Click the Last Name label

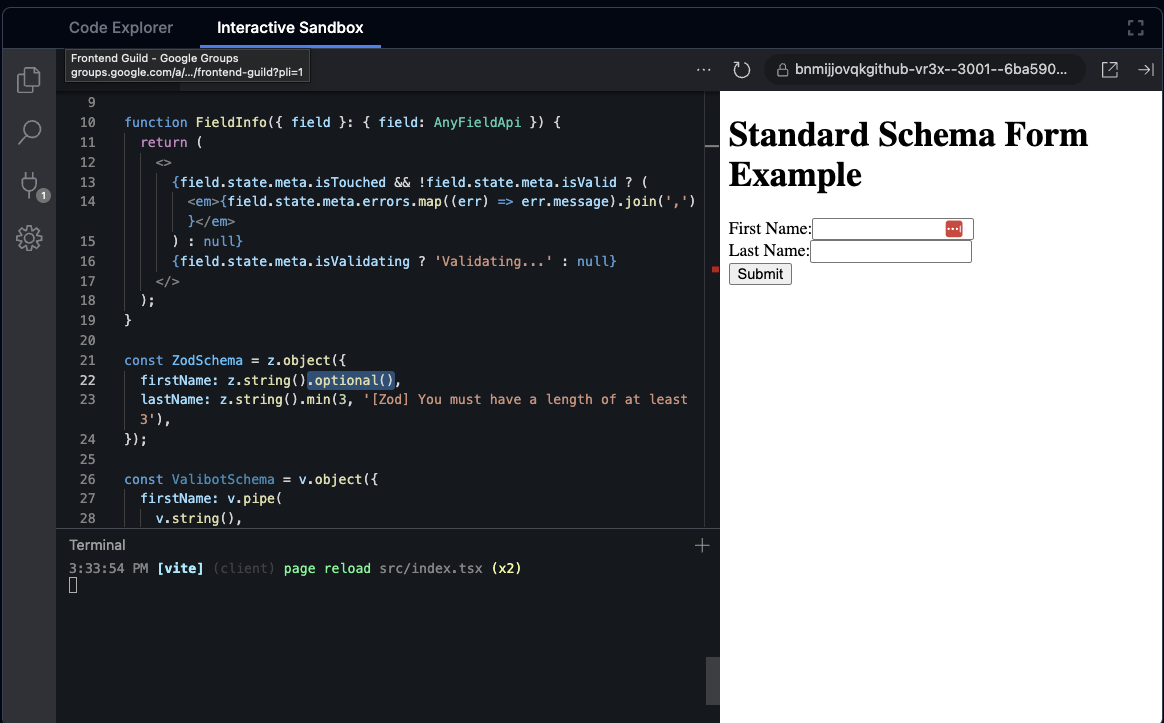(768, 251)
